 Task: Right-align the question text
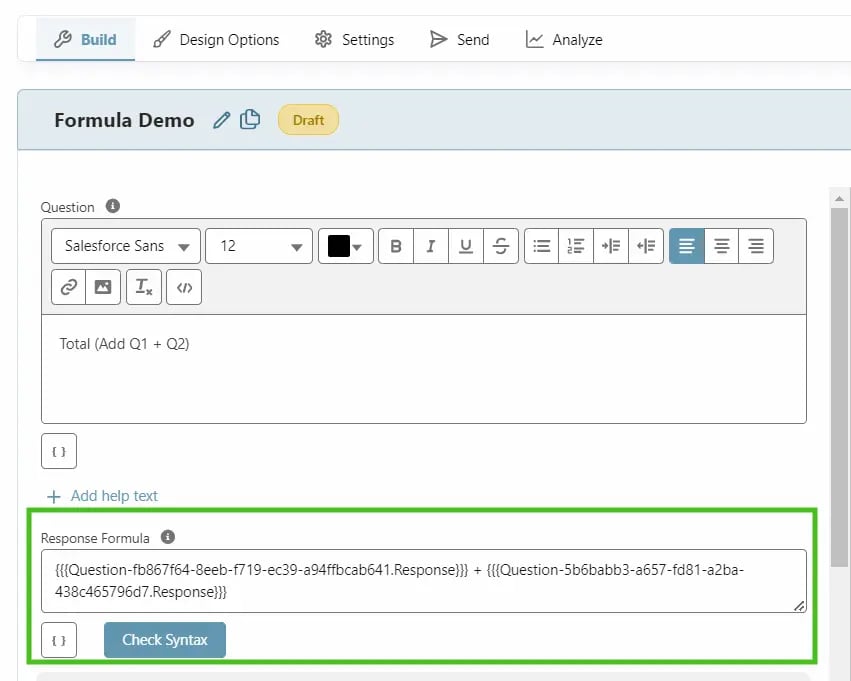tap(756, 246)
